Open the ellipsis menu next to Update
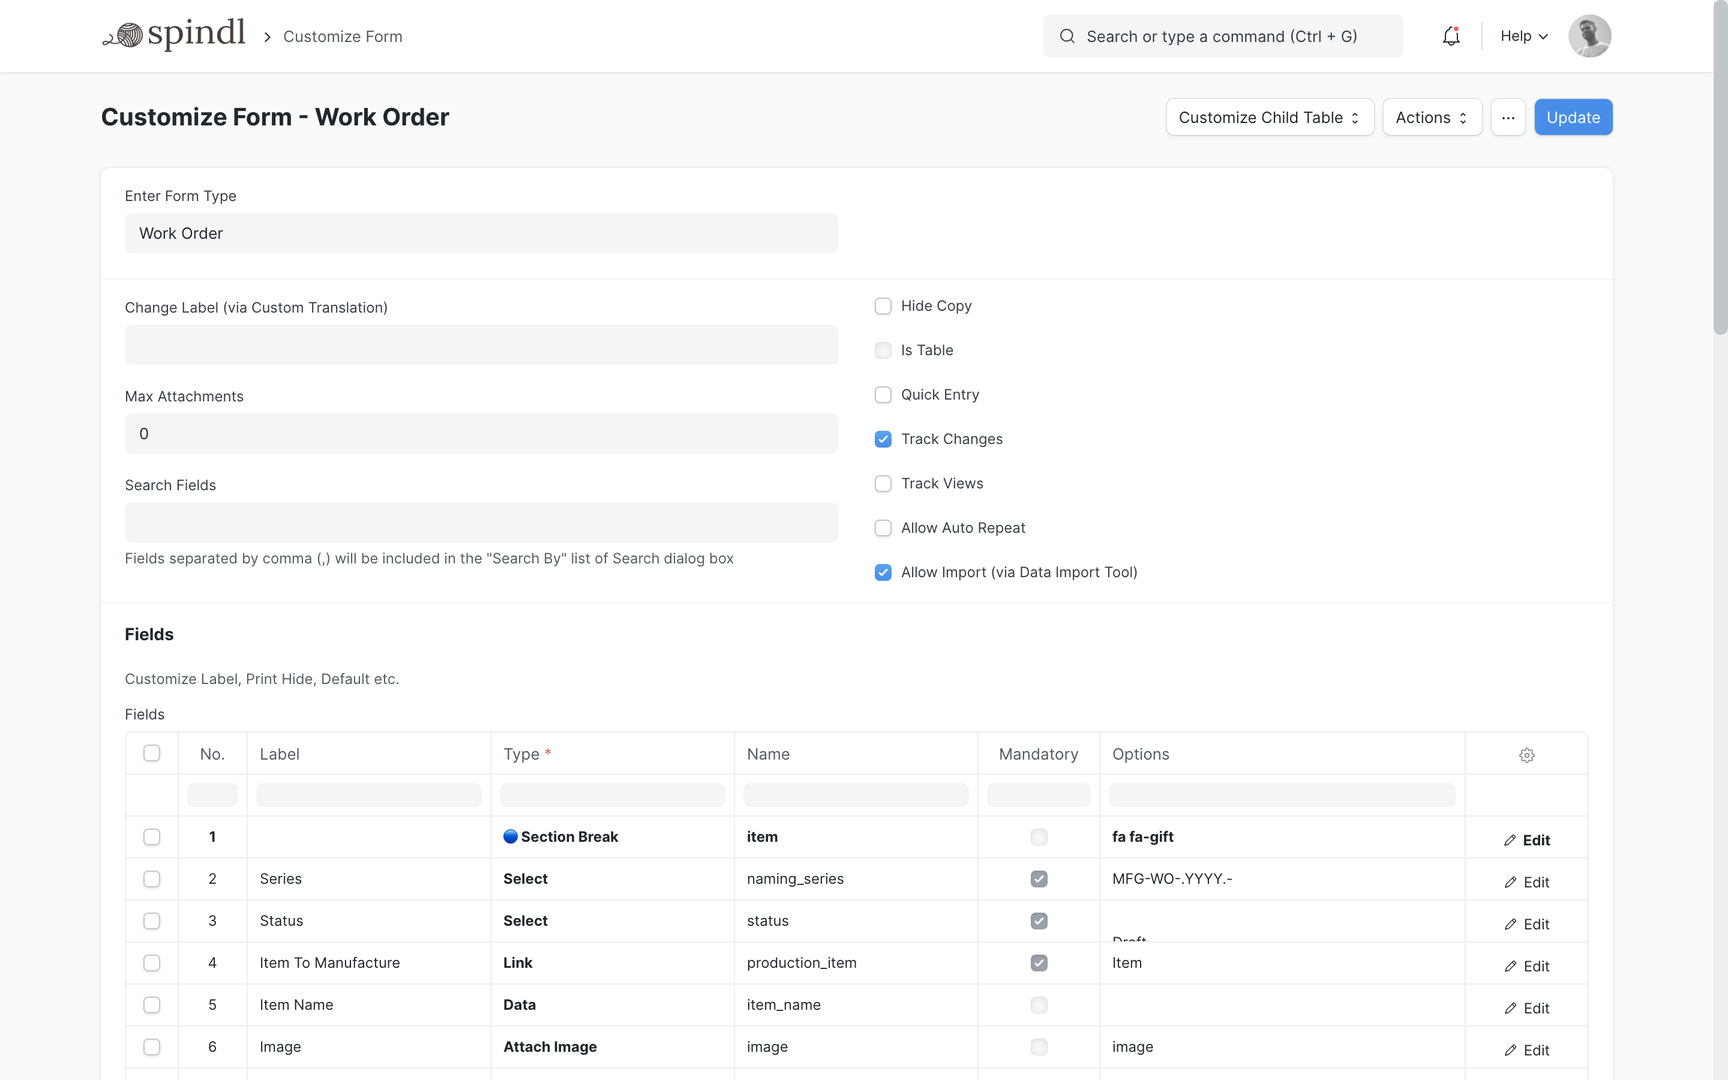The image size is (1728, 1080). 1508,117
